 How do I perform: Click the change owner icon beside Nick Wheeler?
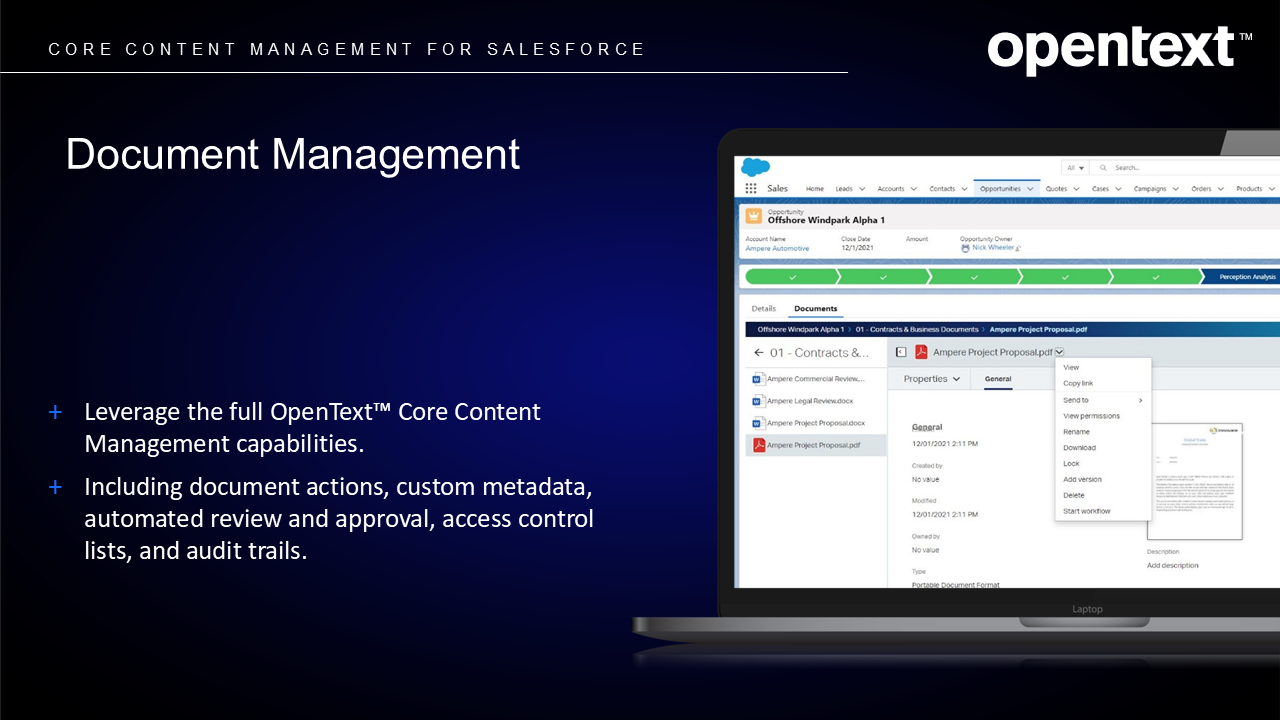click(1018, 248)
